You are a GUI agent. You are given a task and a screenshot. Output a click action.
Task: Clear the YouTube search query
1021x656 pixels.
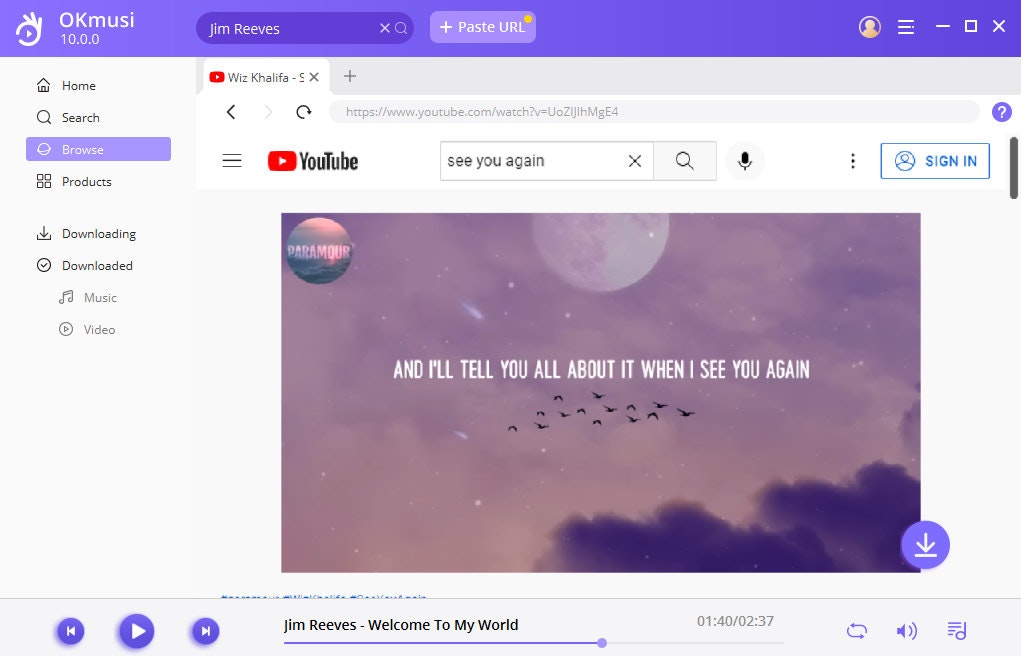click(635, 160)
